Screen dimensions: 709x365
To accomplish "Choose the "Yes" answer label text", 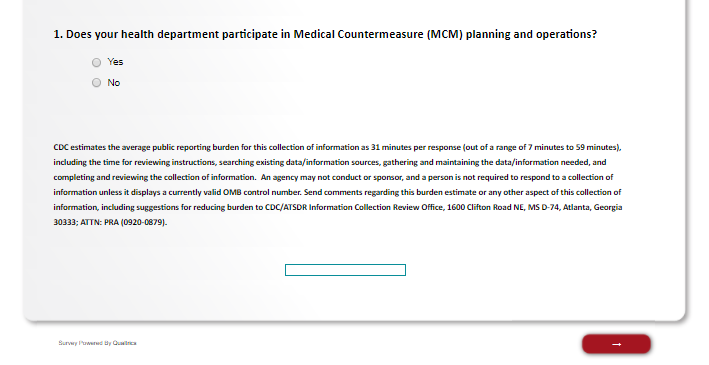I will point(115,62).
